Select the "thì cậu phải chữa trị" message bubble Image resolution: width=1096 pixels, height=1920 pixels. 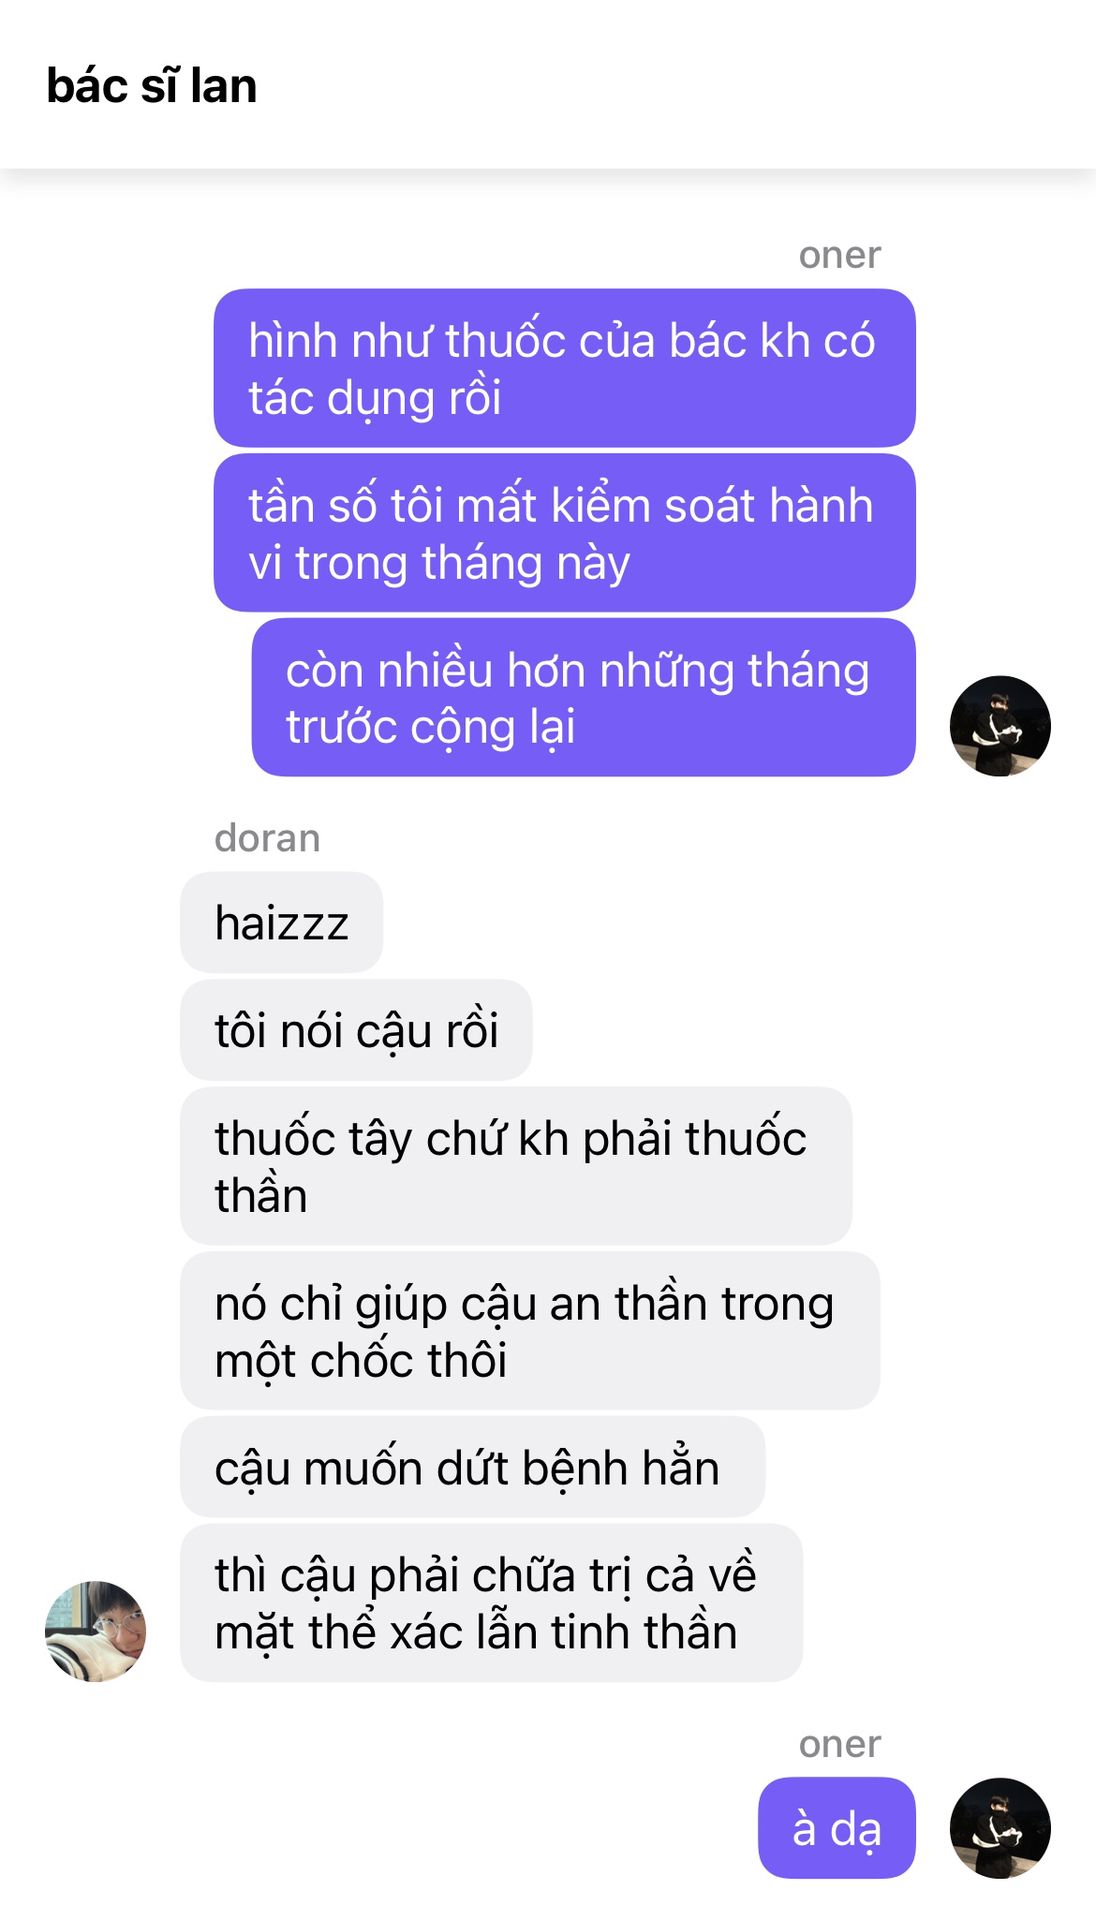point(491,1603)
